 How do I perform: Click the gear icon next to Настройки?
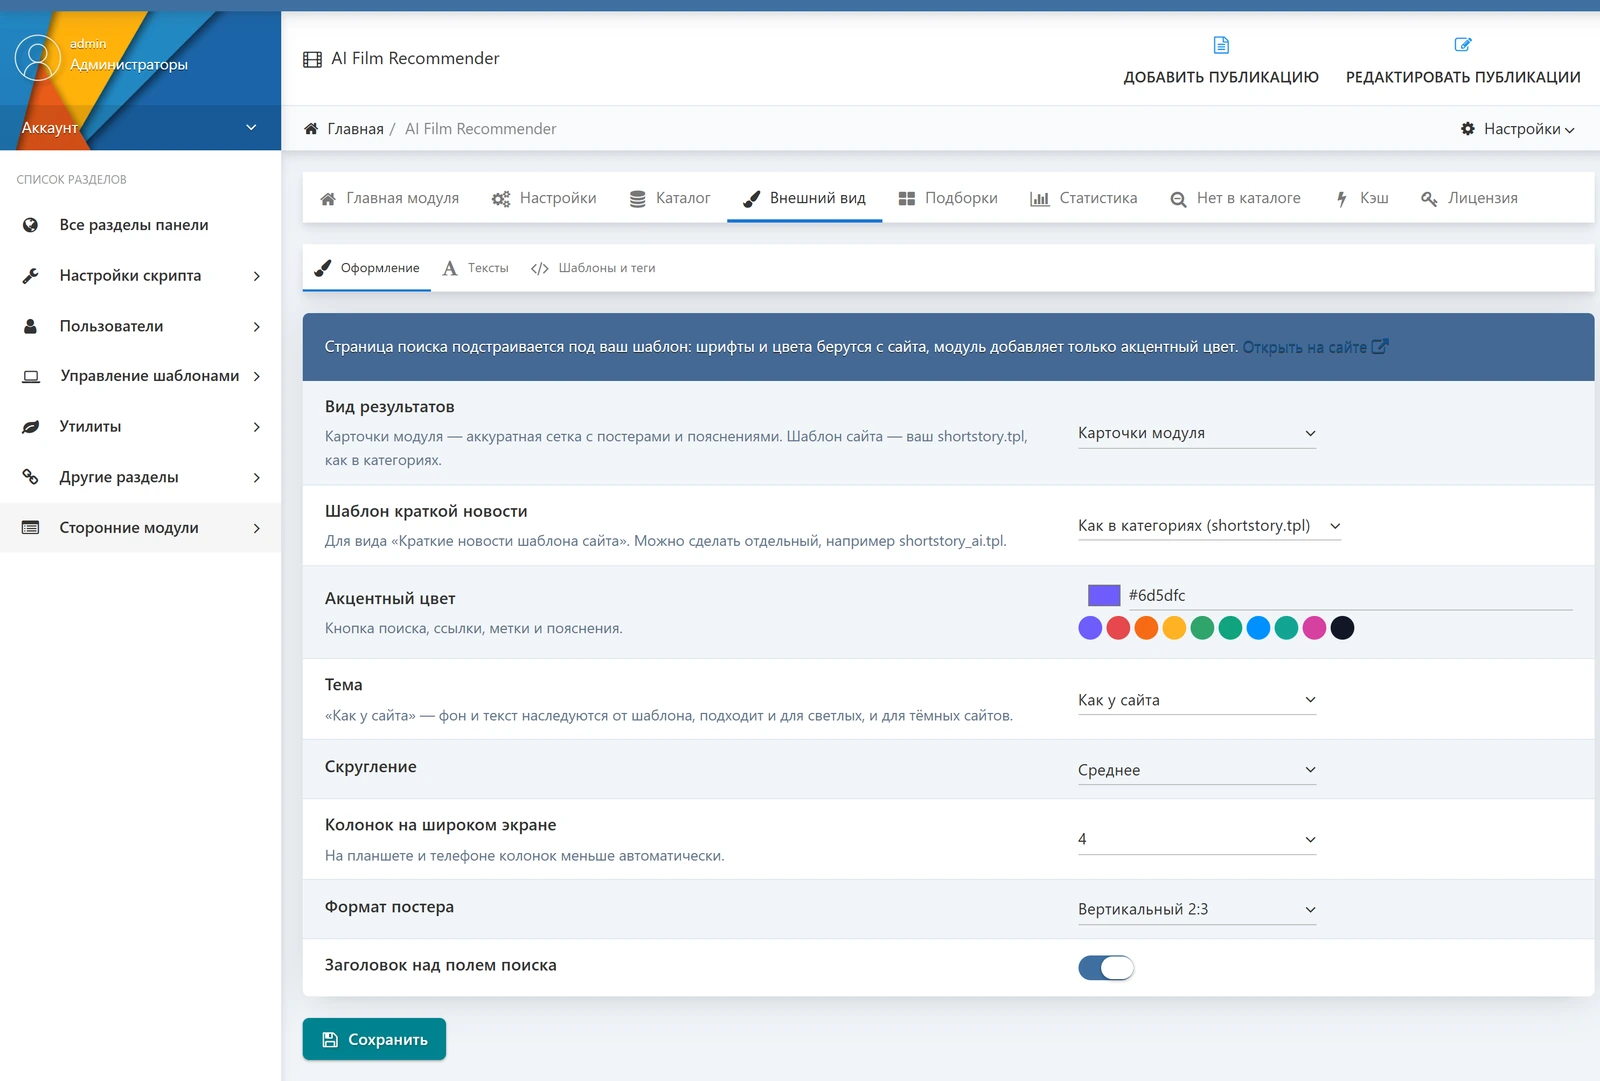coord(1468,129)
